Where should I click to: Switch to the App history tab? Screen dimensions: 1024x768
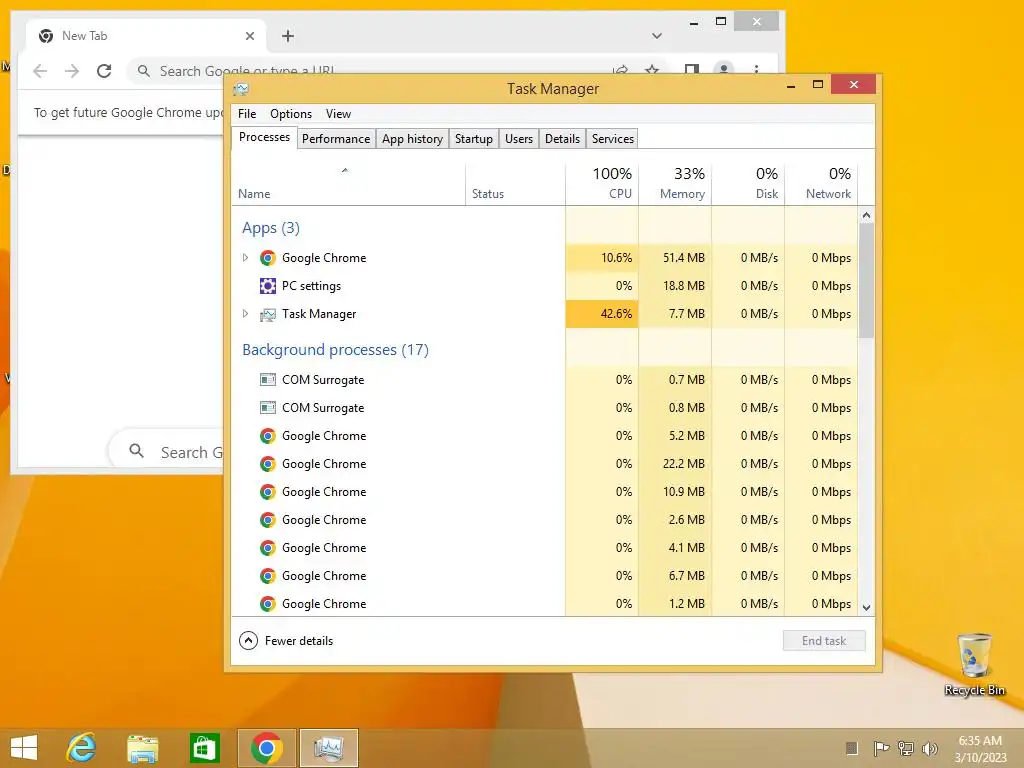point(412,139)
